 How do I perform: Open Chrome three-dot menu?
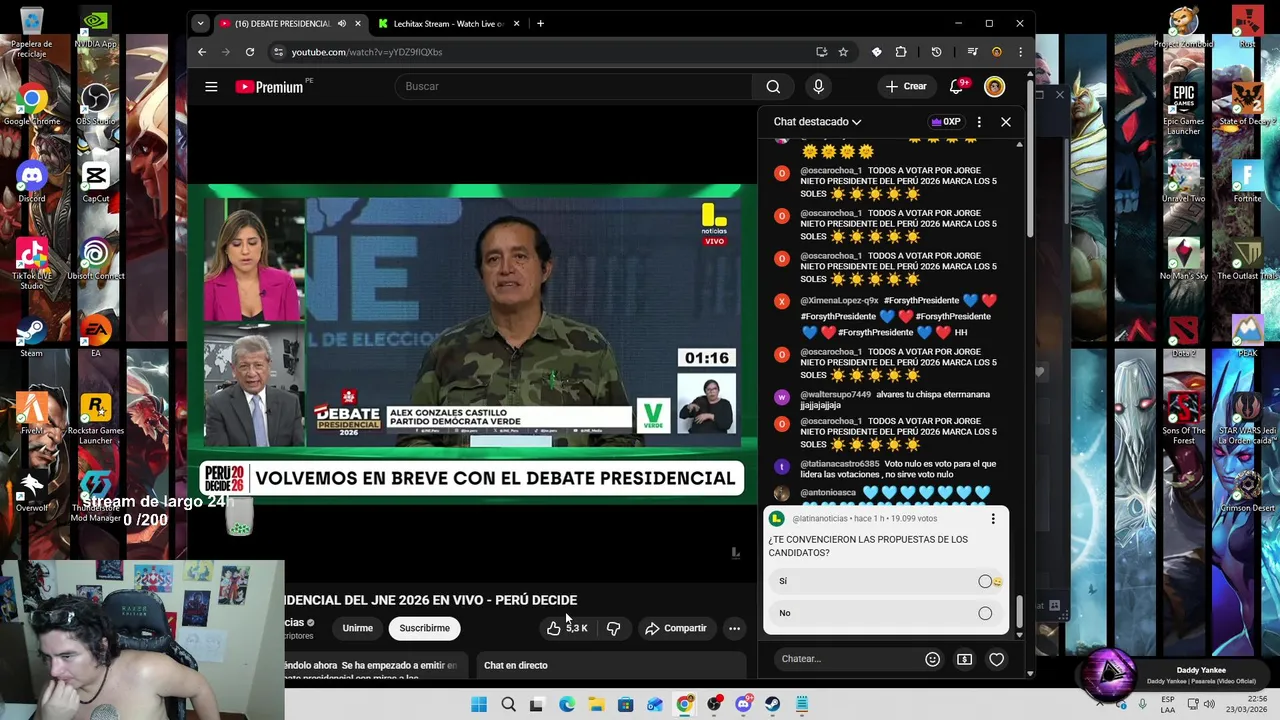pyautogui.click(x=1020, y=52)
